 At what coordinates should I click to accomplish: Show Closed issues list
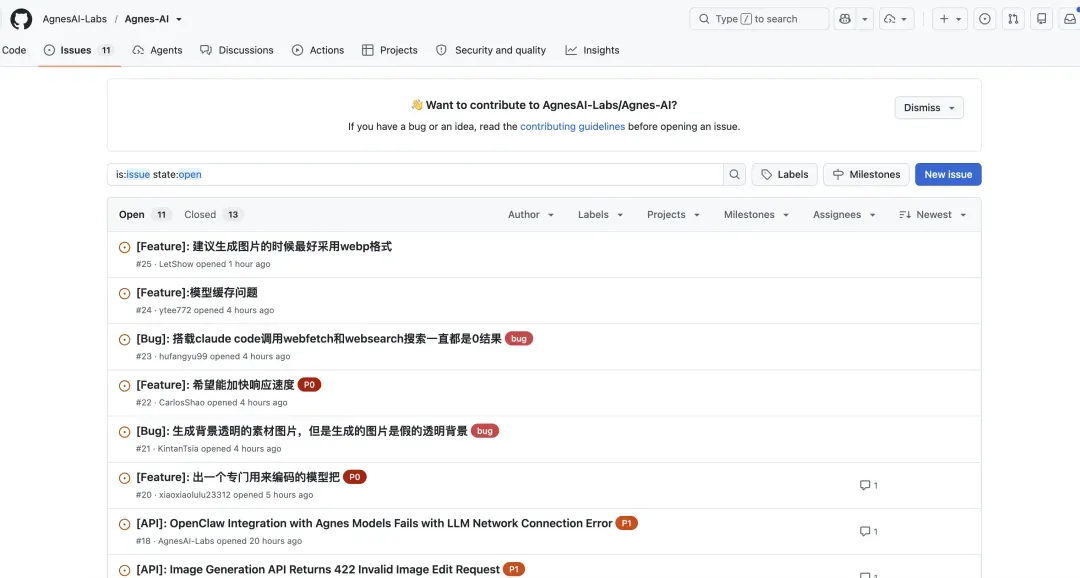214,214
